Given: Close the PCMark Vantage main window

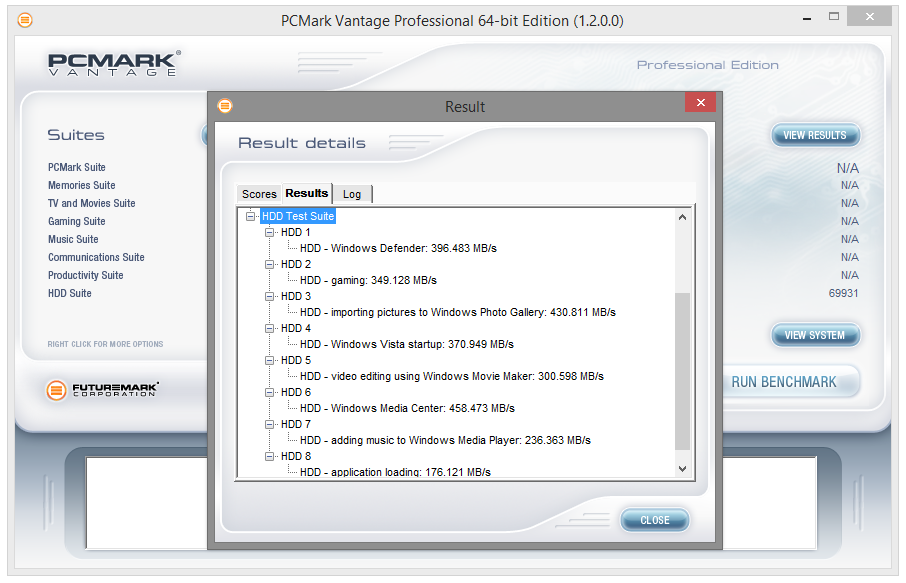Looking at the screenshot, I should click(x=870, y=17).
